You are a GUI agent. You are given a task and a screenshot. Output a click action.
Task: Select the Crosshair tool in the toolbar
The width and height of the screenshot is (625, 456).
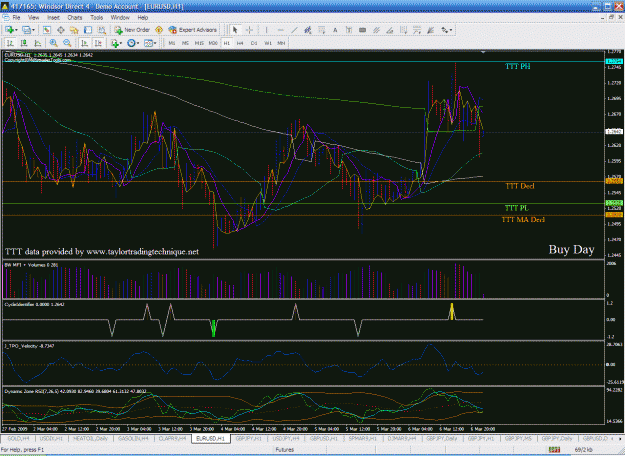[x=249, y=30]
